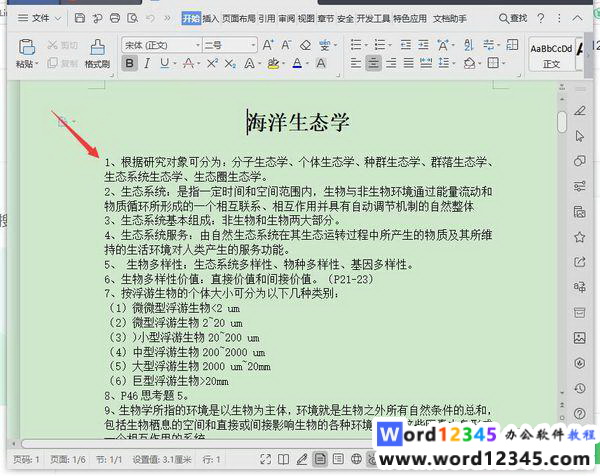
Task: Click the share/export icon in right sidebar
Action: point(580,262)
